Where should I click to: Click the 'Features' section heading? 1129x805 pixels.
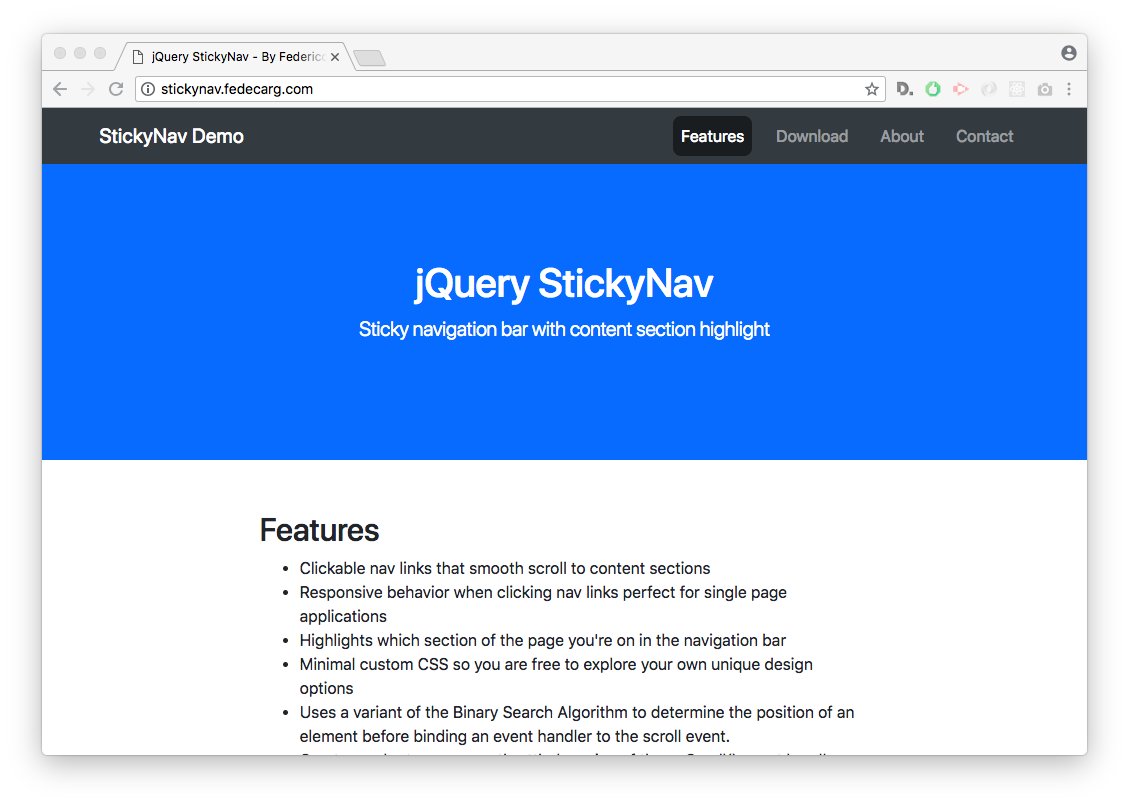[x=319, y=530]
